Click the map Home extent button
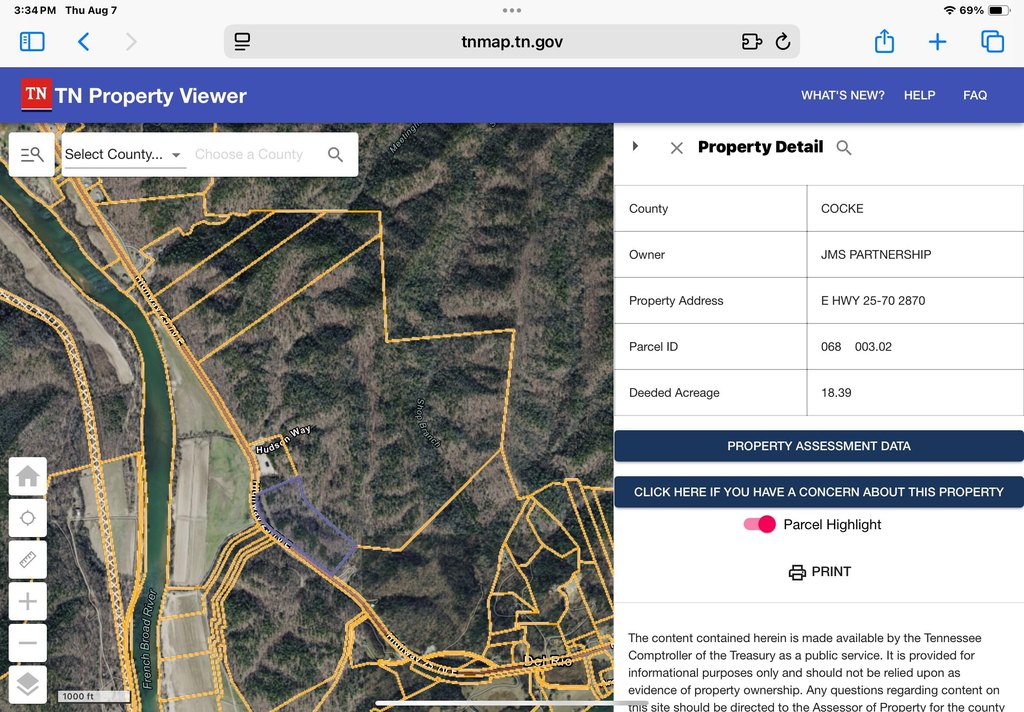 (x=28, y=476)
